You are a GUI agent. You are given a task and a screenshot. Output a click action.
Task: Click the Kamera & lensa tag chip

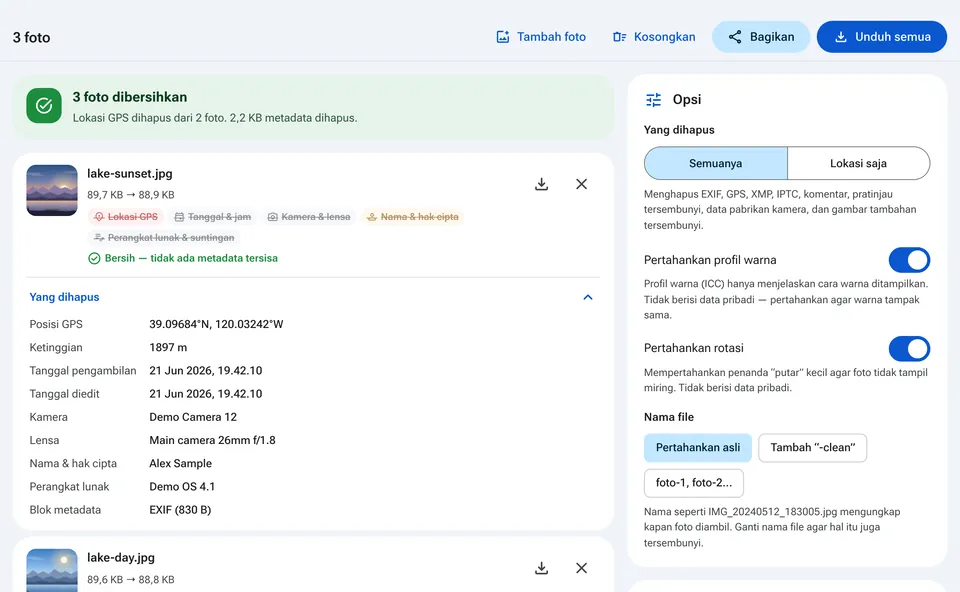[309, 217]
